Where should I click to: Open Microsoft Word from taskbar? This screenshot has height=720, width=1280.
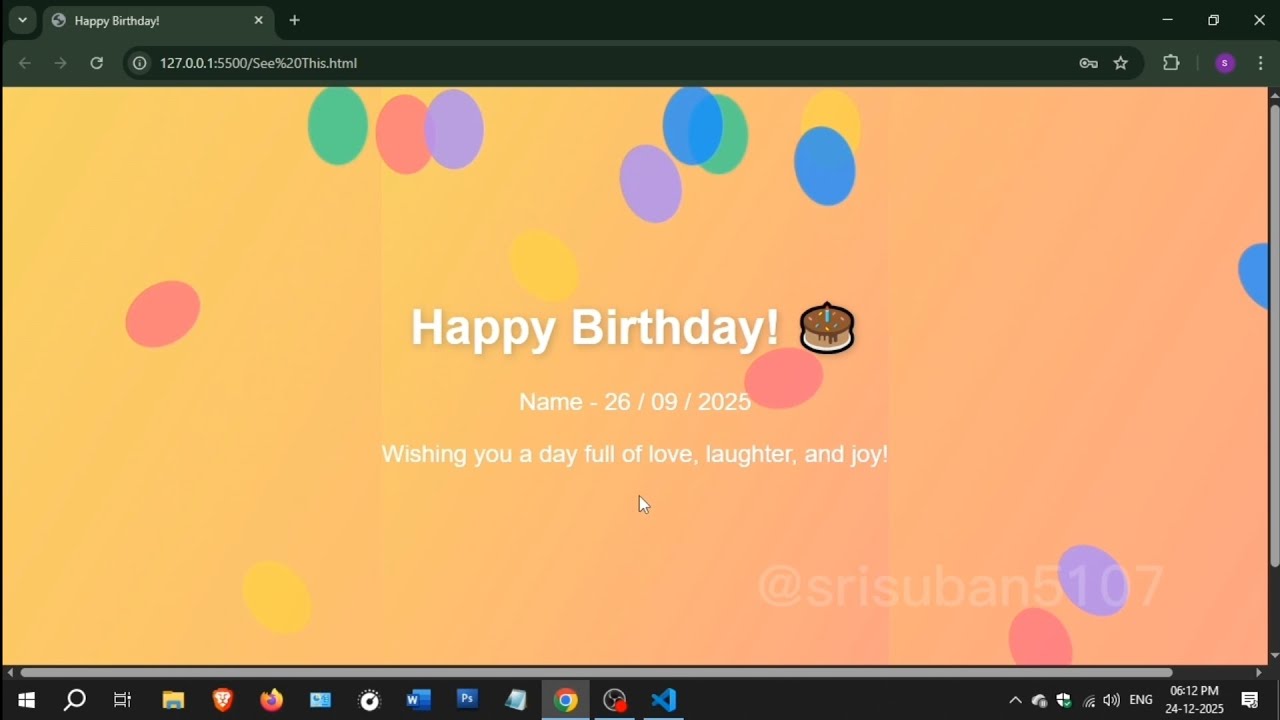(x=418, y=700)
